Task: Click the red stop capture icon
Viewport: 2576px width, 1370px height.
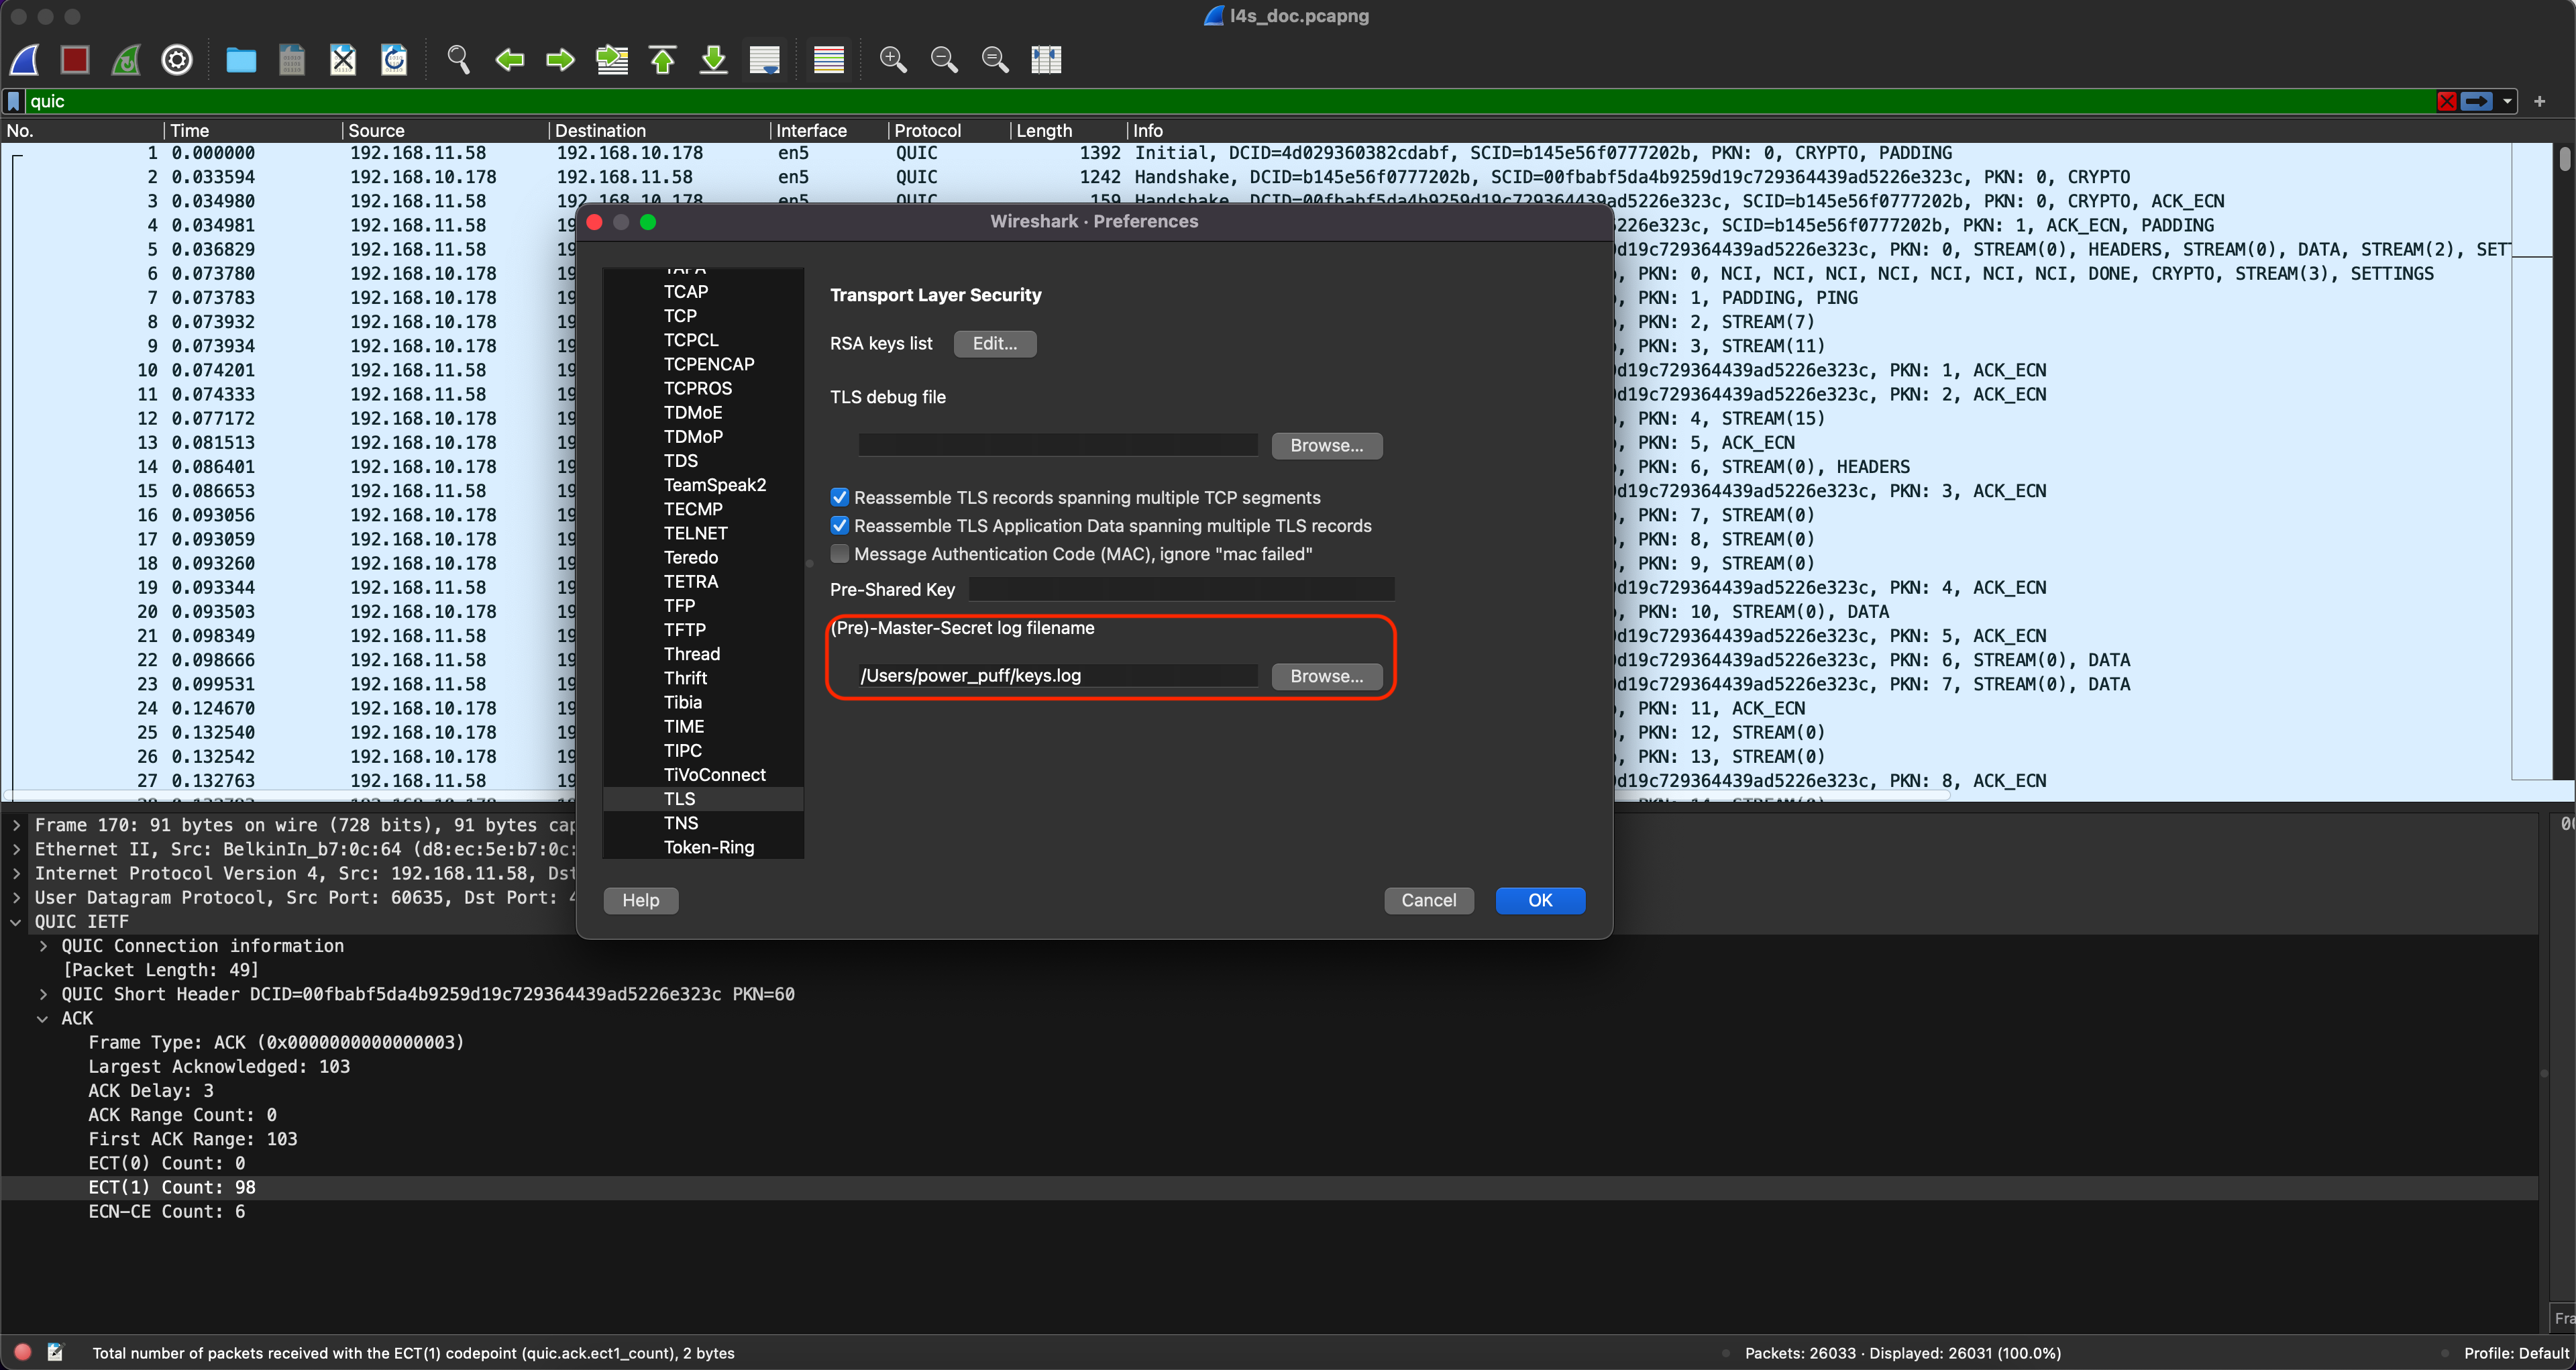Action: tap(75, 60)
